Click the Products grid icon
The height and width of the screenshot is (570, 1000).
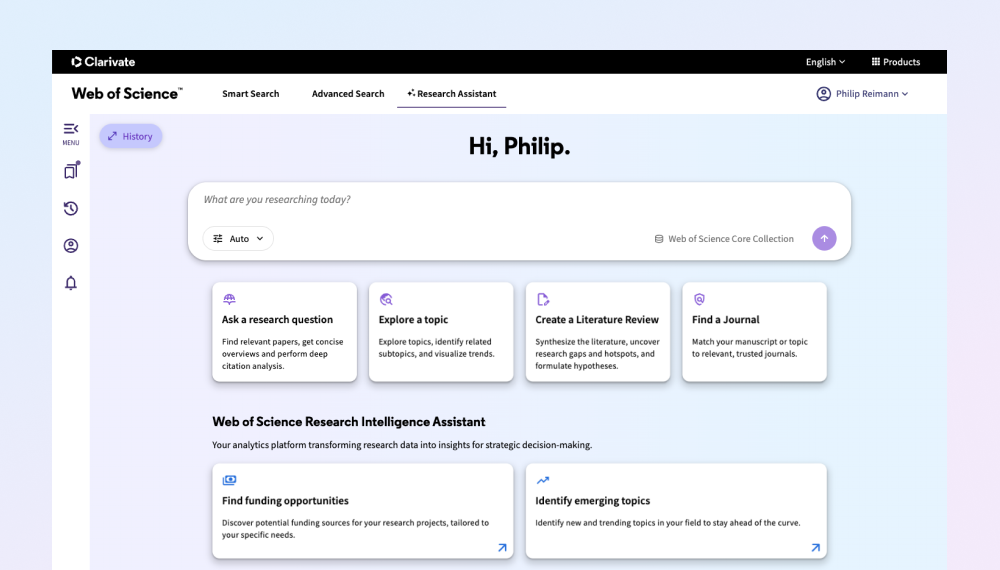876,62
